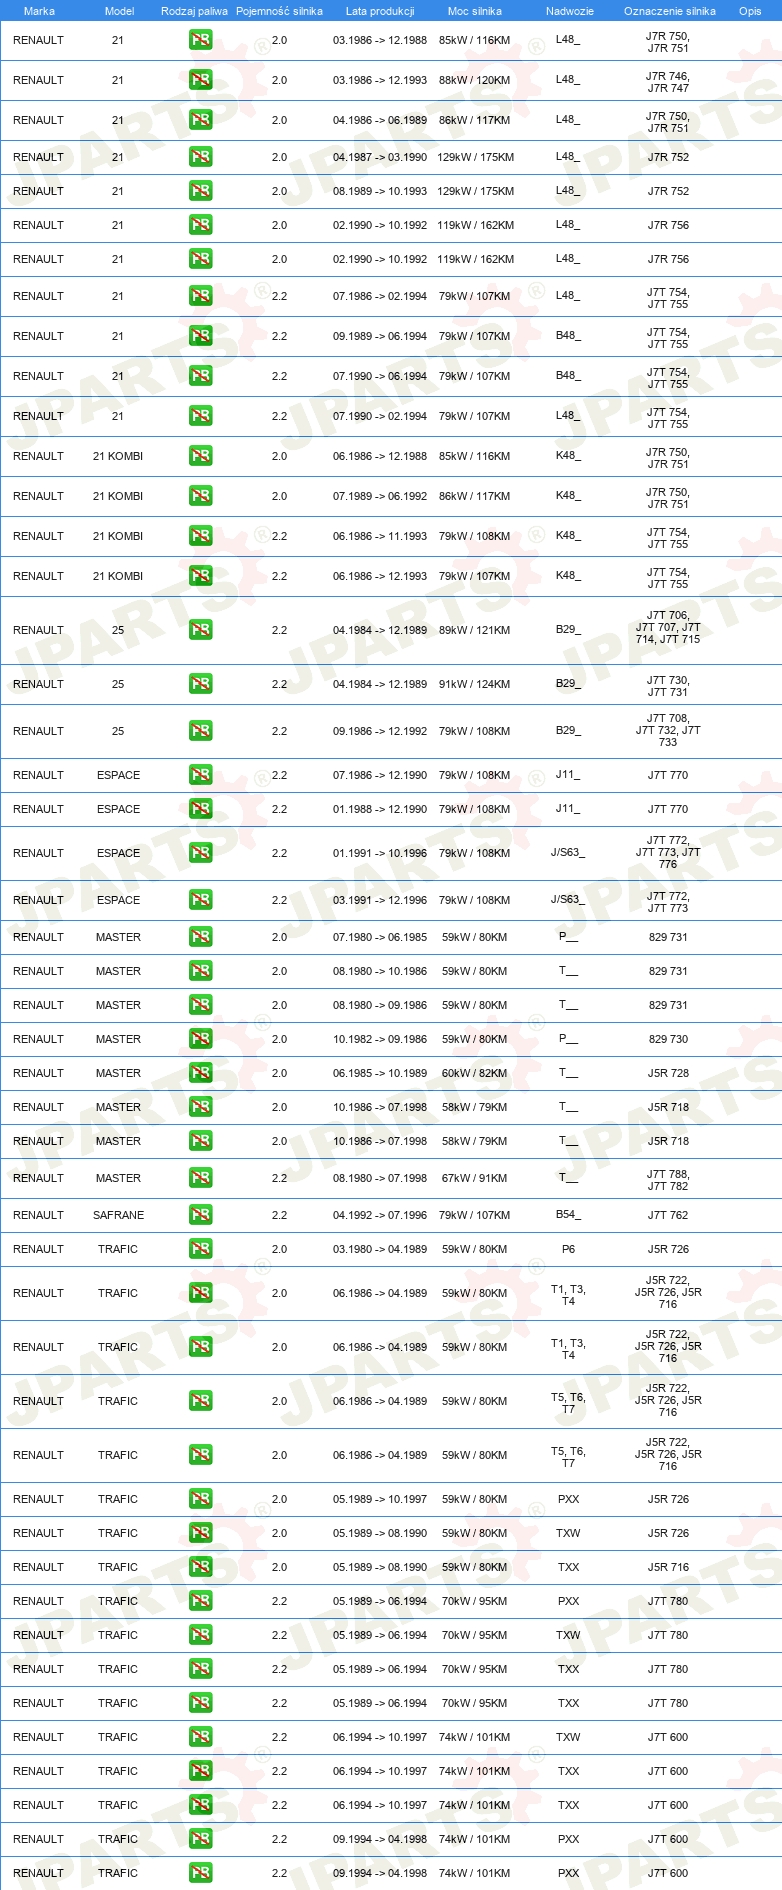
Task: Select engine codes J7T 708, J7T 732, J7T 733
Action: (x=668, y=730)
